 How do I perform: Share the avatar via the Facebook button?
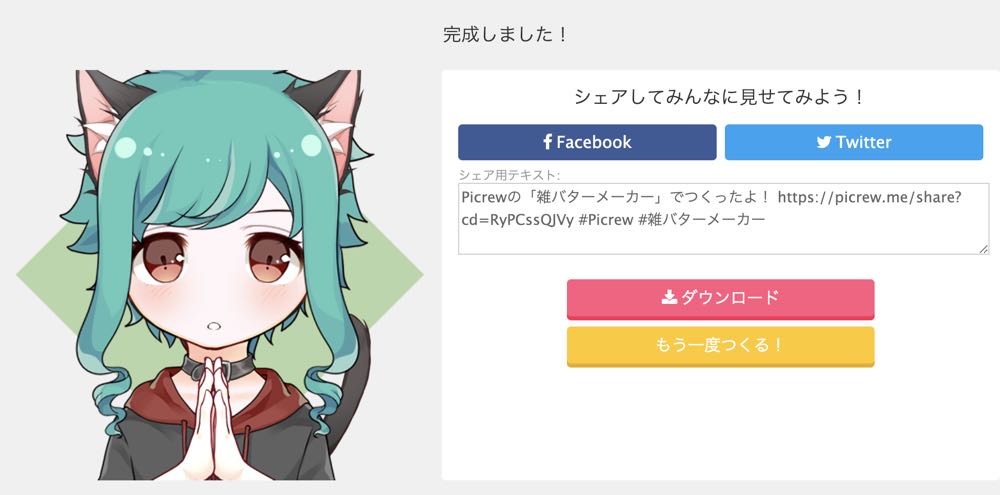(x=587, y=142)
